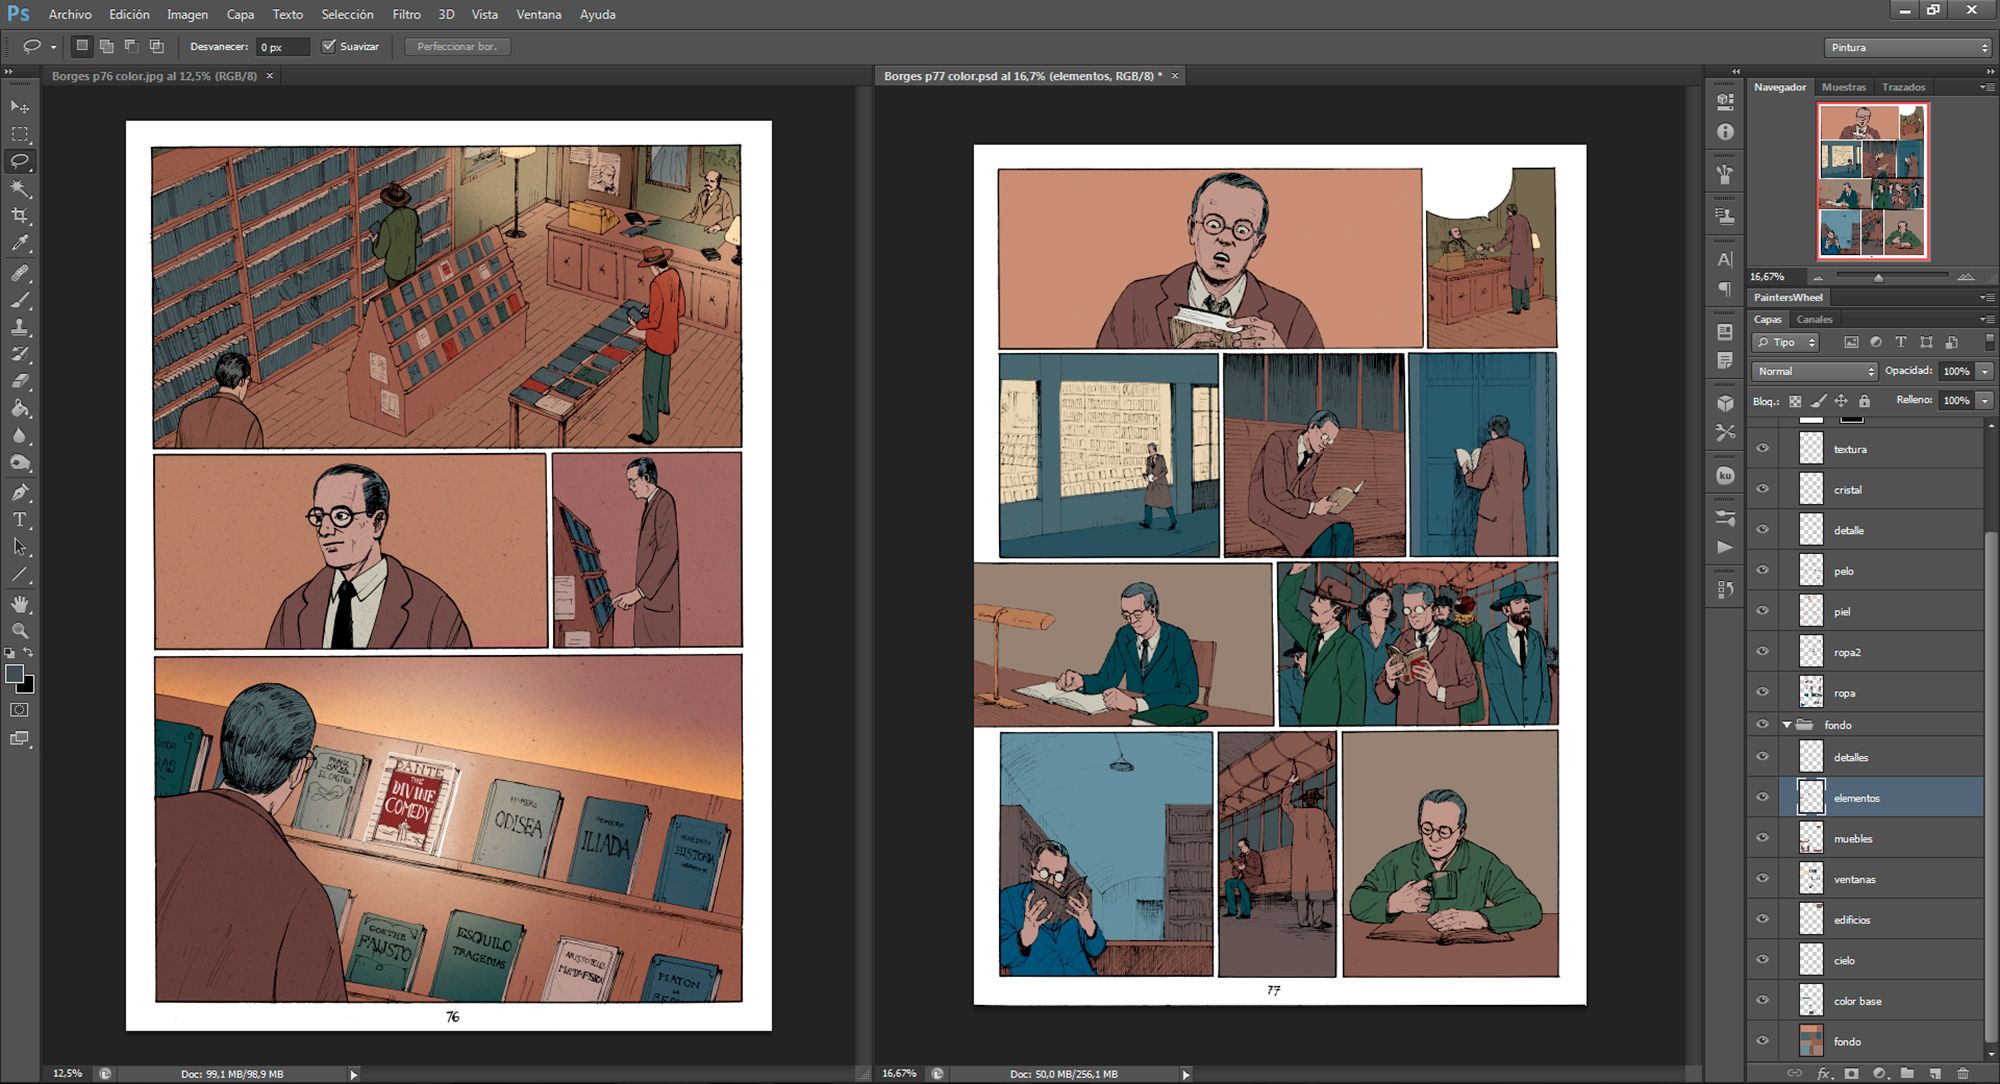Hide the textura layer
Image resolution: width=2000 pixels, height=1084 pixels.
[1763, 449]
